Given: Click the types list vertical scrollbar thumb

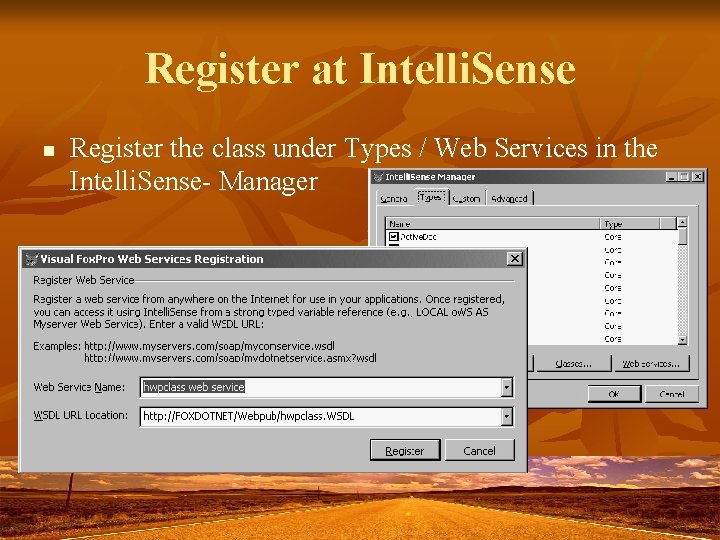Looking at the screenshot, I should pos(682,236).
